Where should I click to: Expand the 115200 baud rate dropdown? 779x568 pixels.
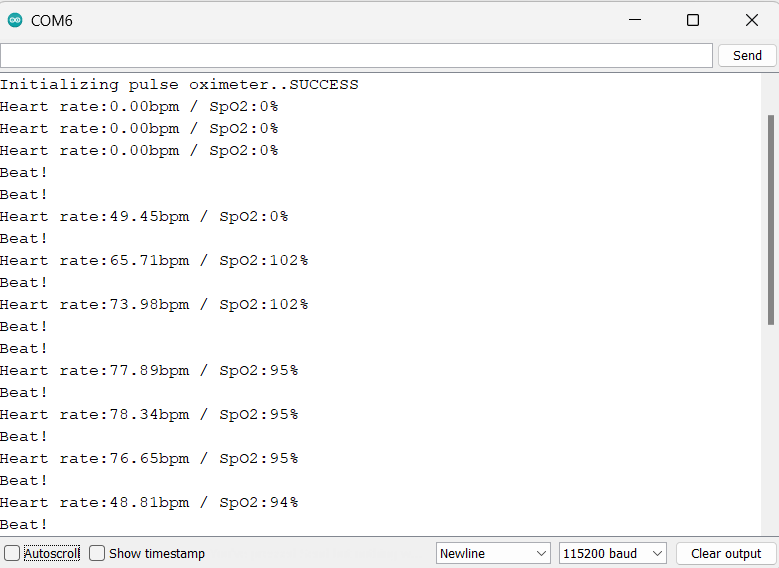tap(613, 553)
